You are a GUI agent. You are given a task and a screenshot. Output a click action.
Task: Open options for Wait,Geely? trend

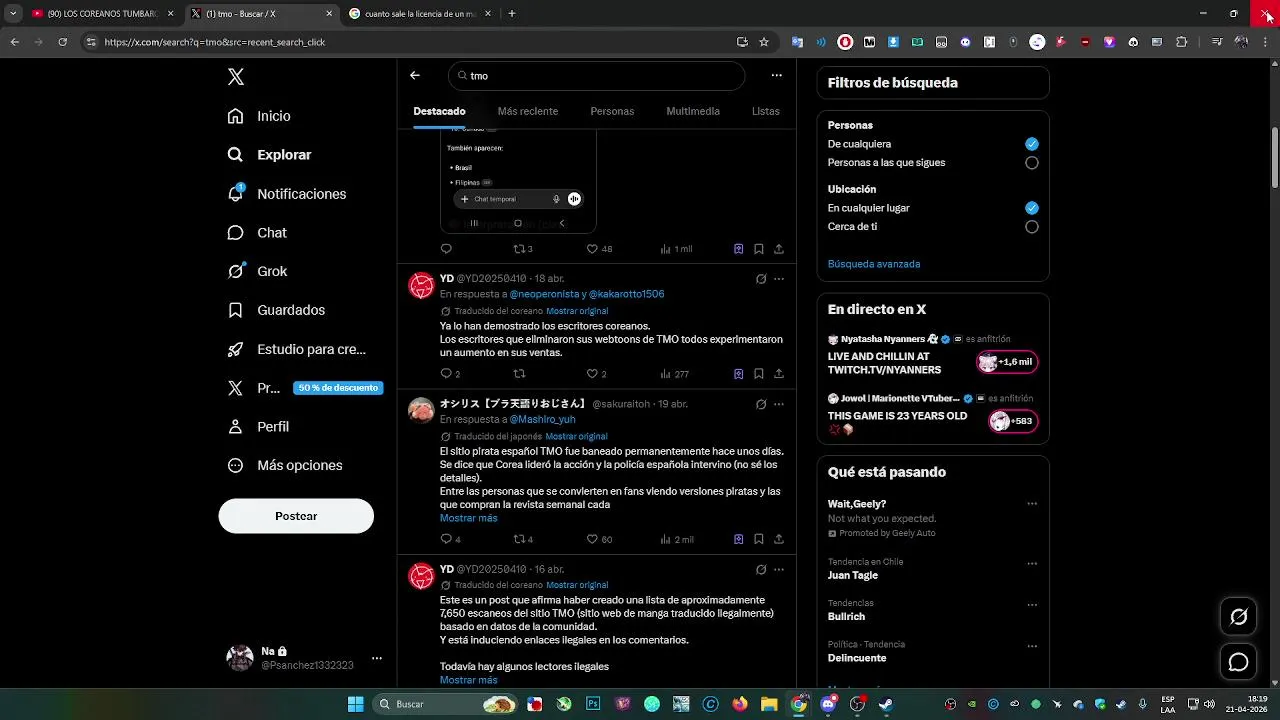coord(1032,504)
